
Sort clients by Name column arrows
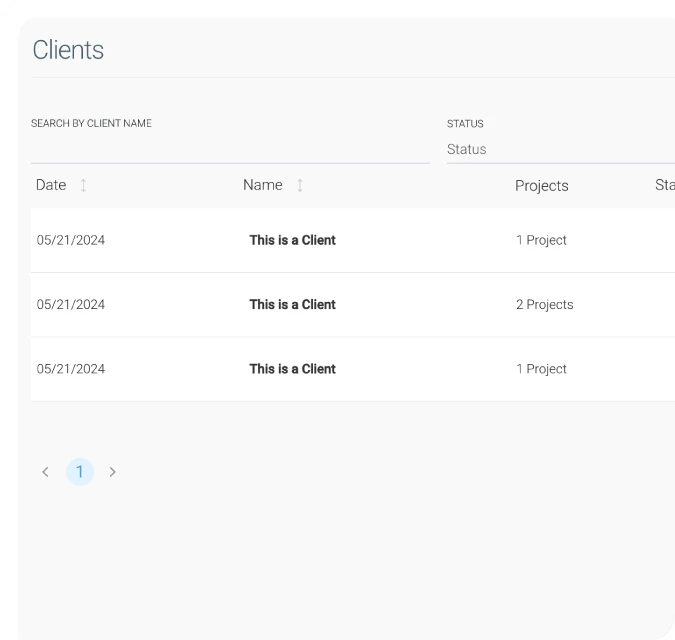tap(300, 185)
